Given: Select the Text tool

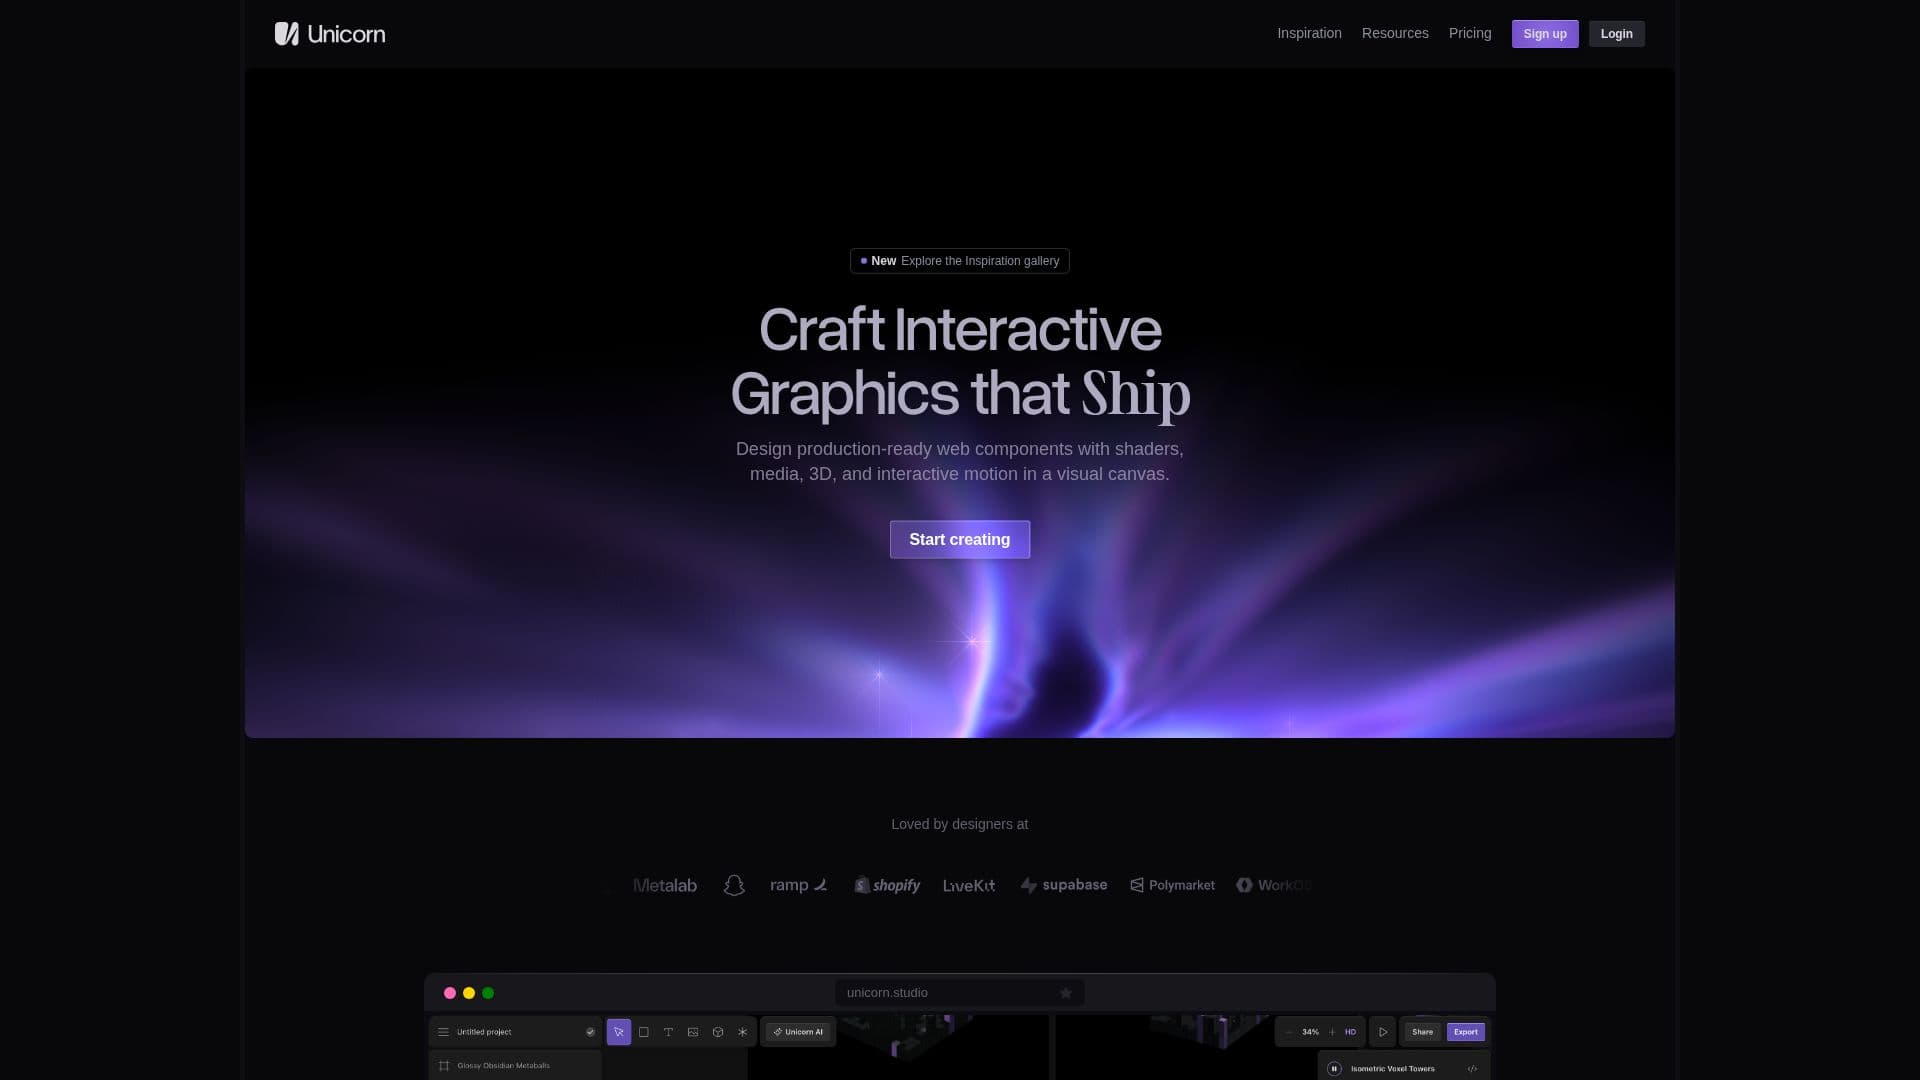Looking at the screenshot, I should tap(668, 1032).
